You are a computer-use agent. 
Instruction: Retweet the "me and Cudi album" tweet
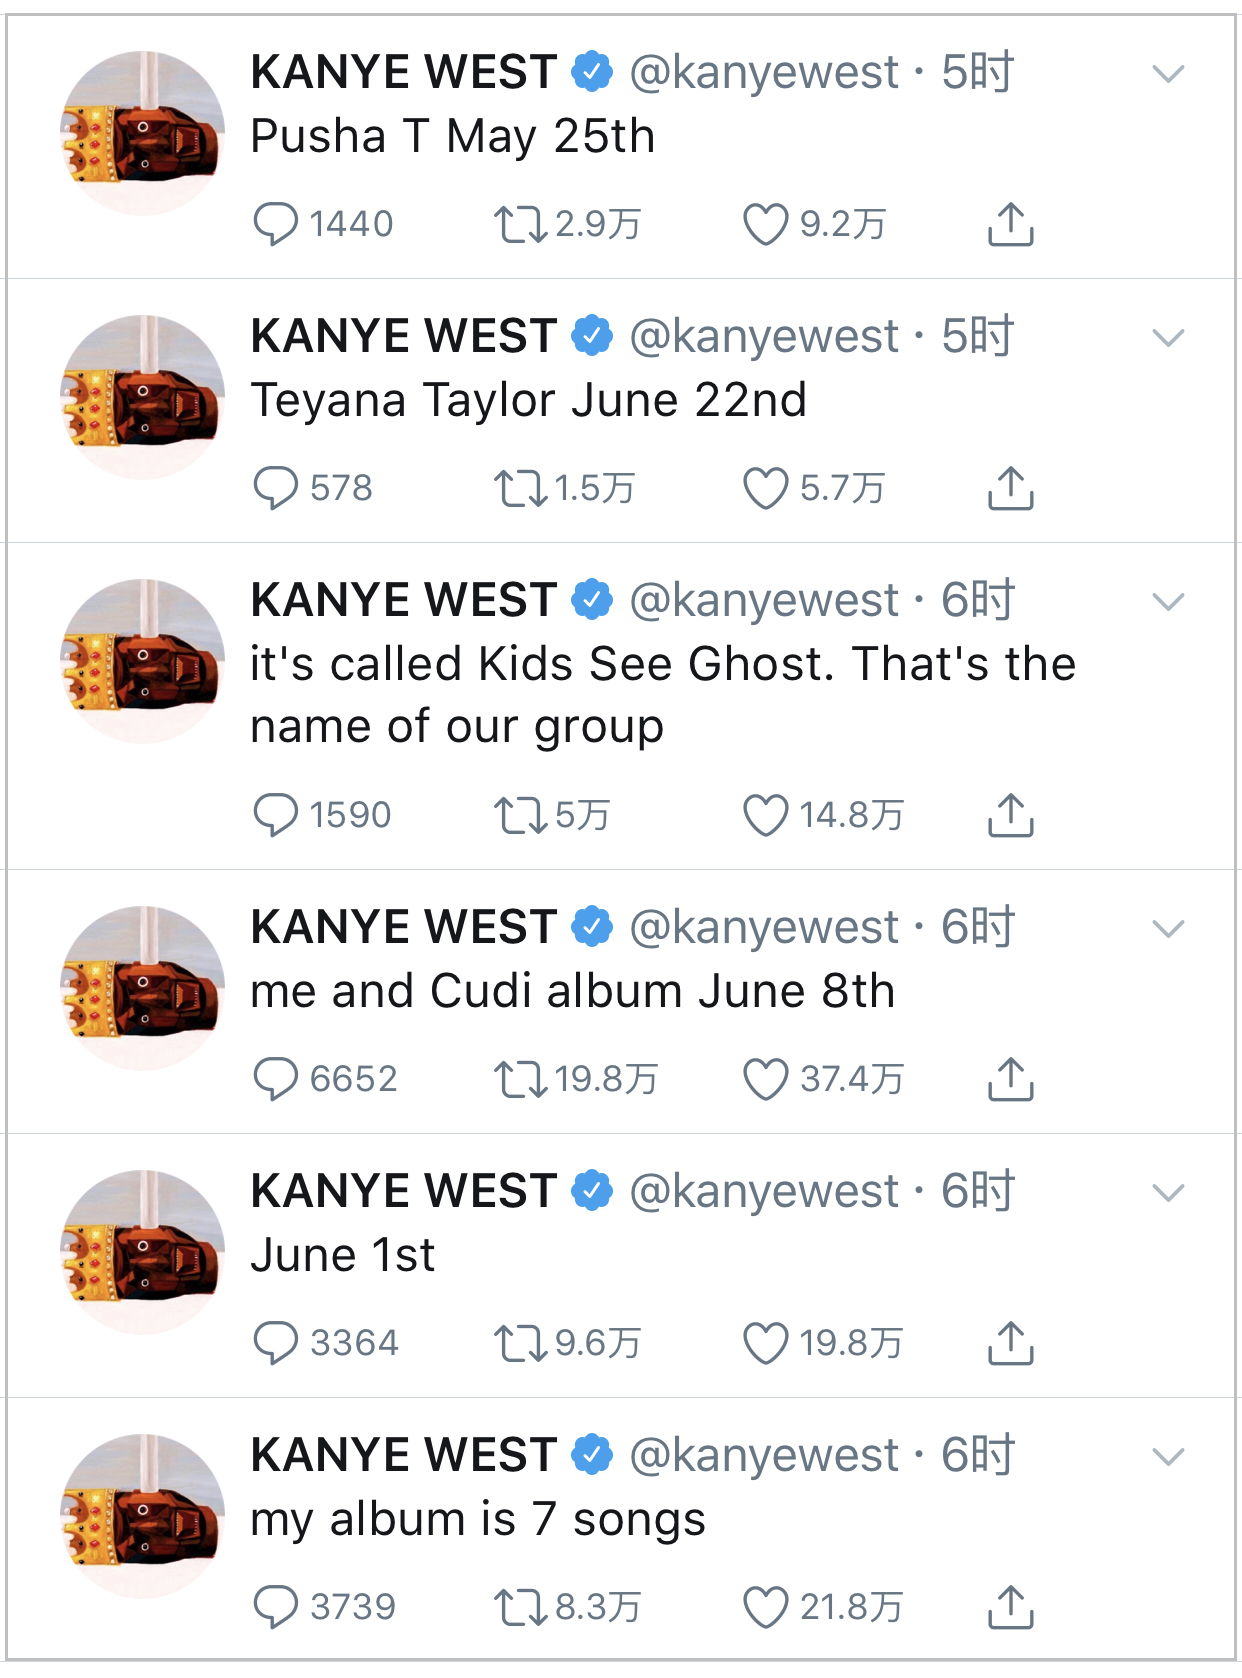coord(520,1079)
